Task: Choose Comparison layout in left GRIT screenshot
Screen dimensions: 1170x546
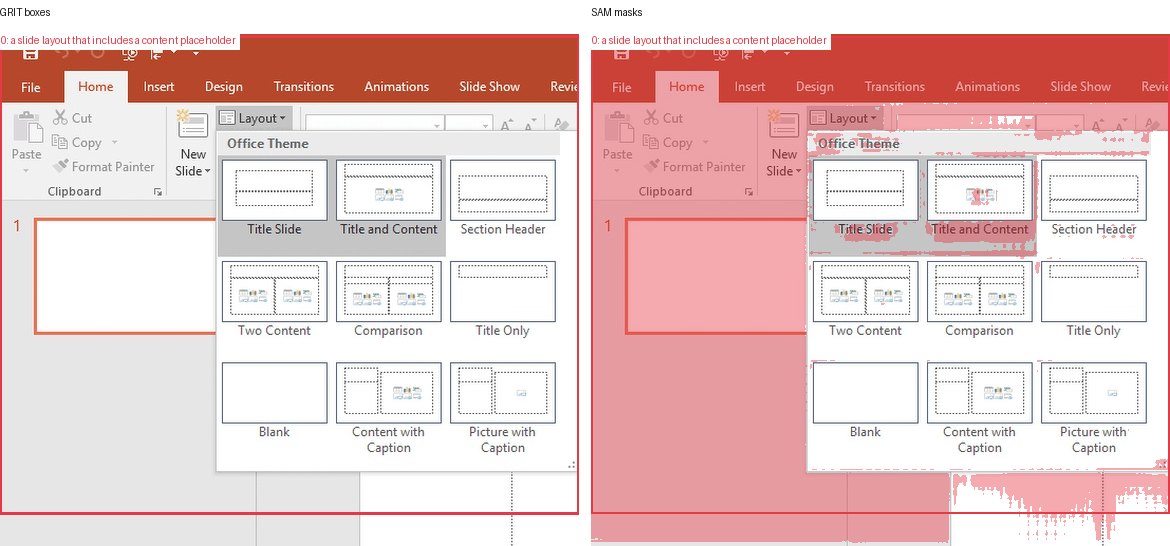Action: 389,300
